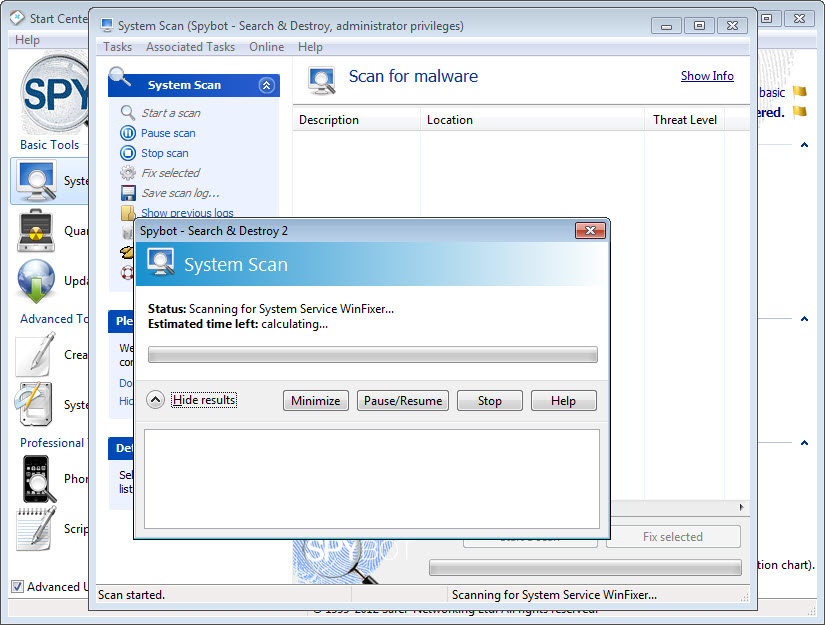The height and width of the screenshot is (625, 825).
Task: Open Update globe icon in Start Center
Action: coord(36,281)
